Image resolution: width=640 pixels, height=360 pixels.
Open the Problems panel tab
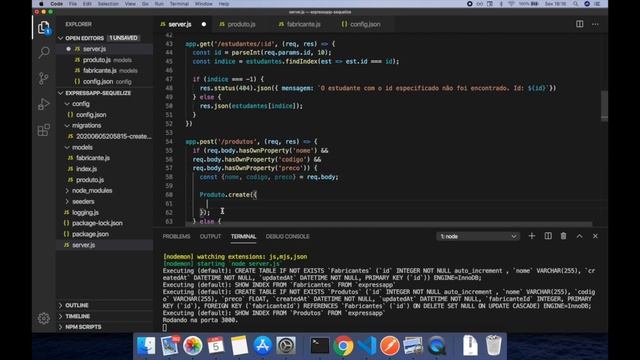176,236
